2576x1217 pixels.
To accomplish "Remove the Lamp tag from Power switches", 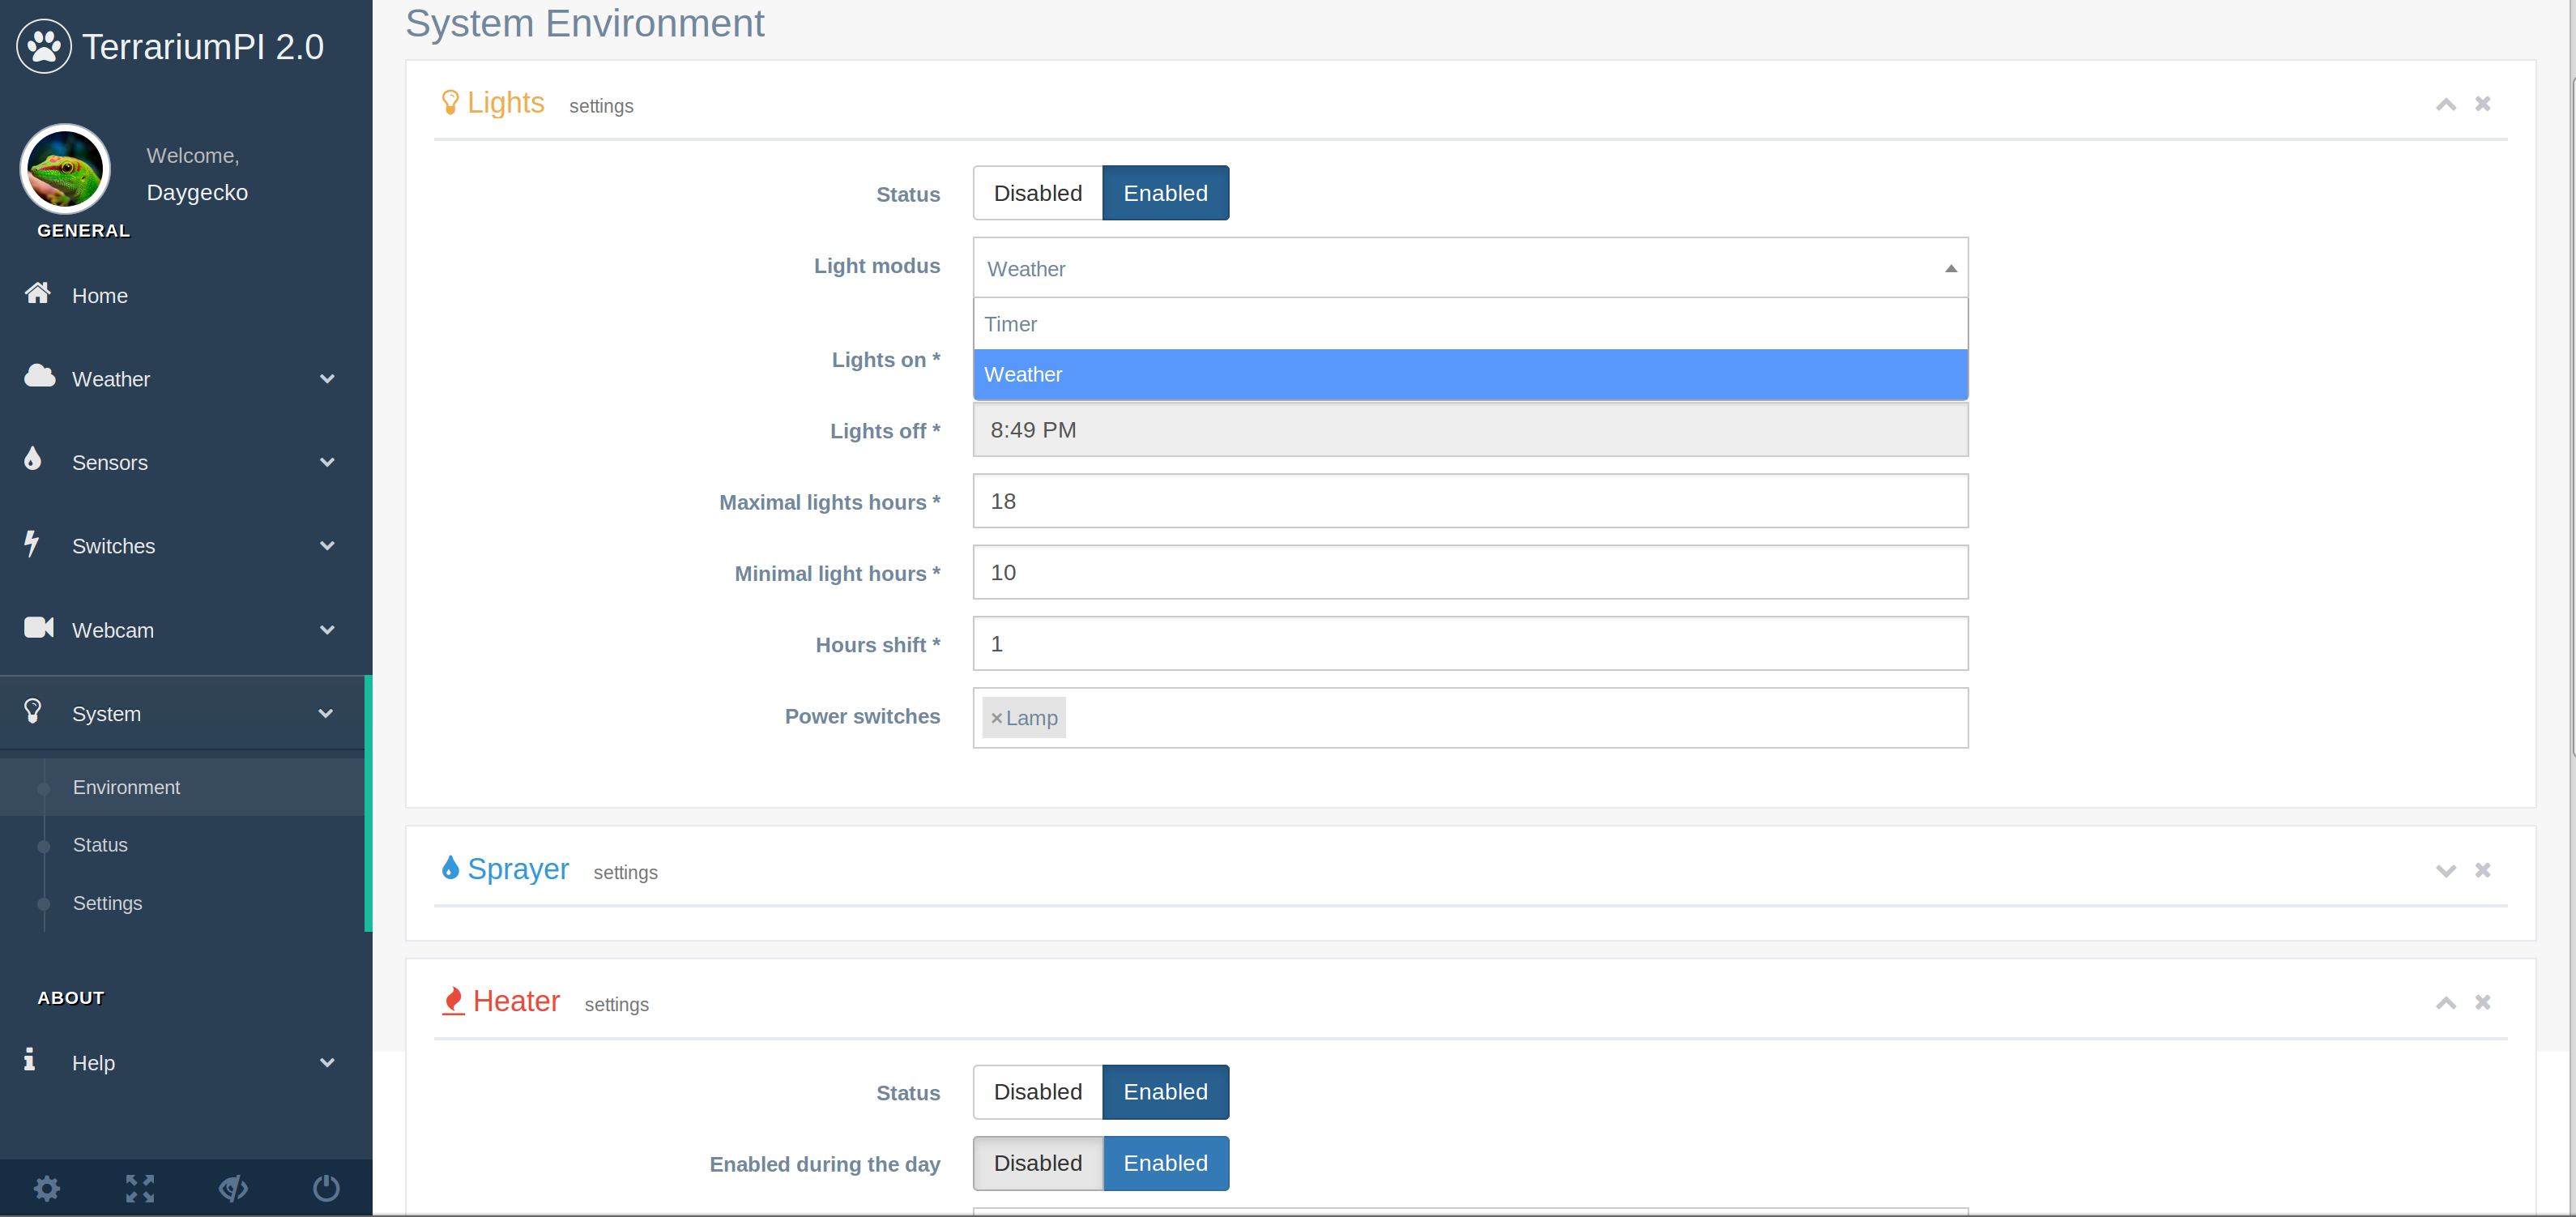I will pos(996,718).
